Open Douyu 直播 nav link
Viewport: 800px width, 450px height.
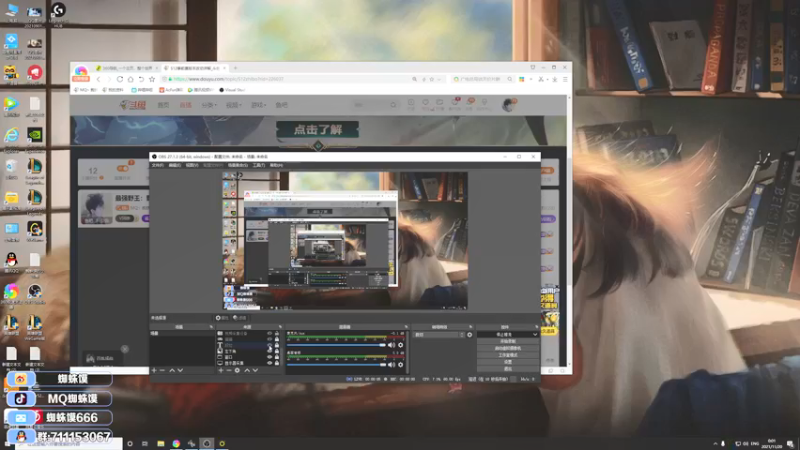pyautogui.click(x=185, y=105)
